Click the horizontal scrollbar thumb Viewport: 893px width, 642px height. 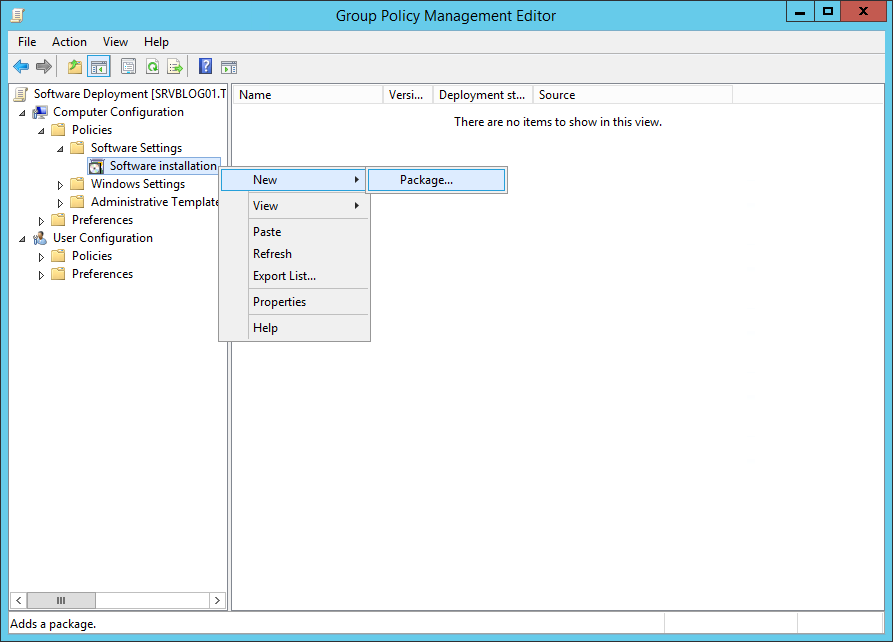tap(61, 600)
